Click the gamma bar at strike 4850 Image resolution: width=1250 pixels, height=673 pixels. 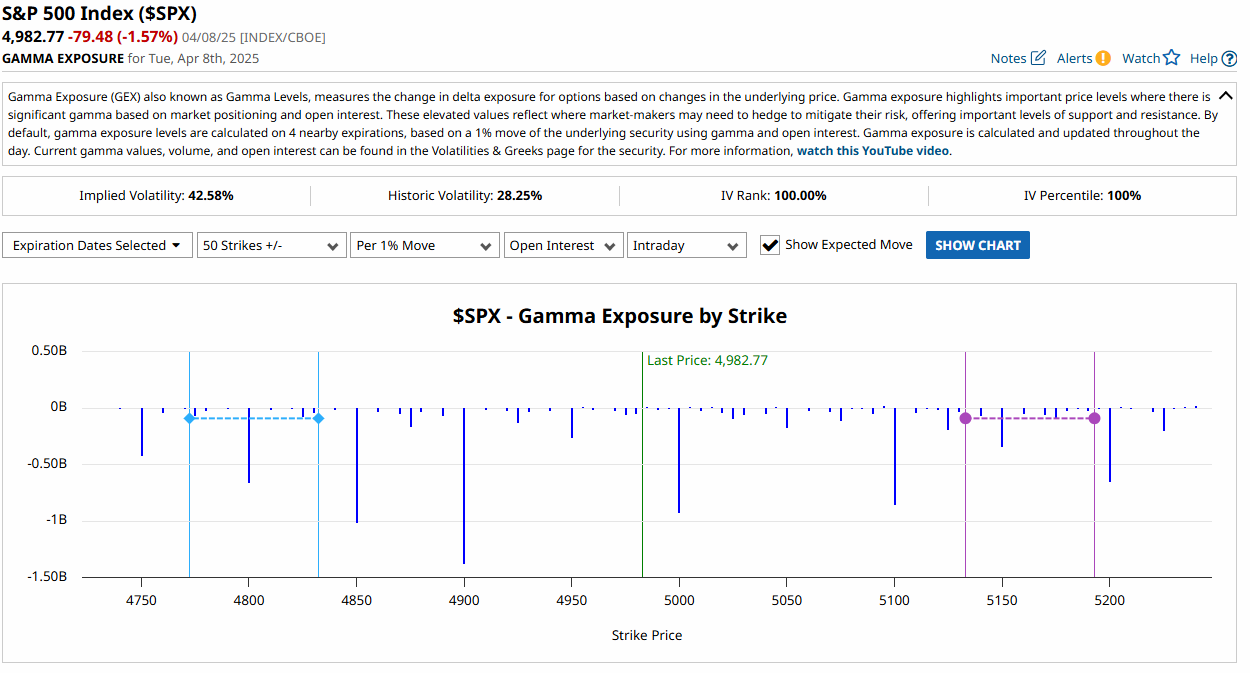tap(357, 465)
